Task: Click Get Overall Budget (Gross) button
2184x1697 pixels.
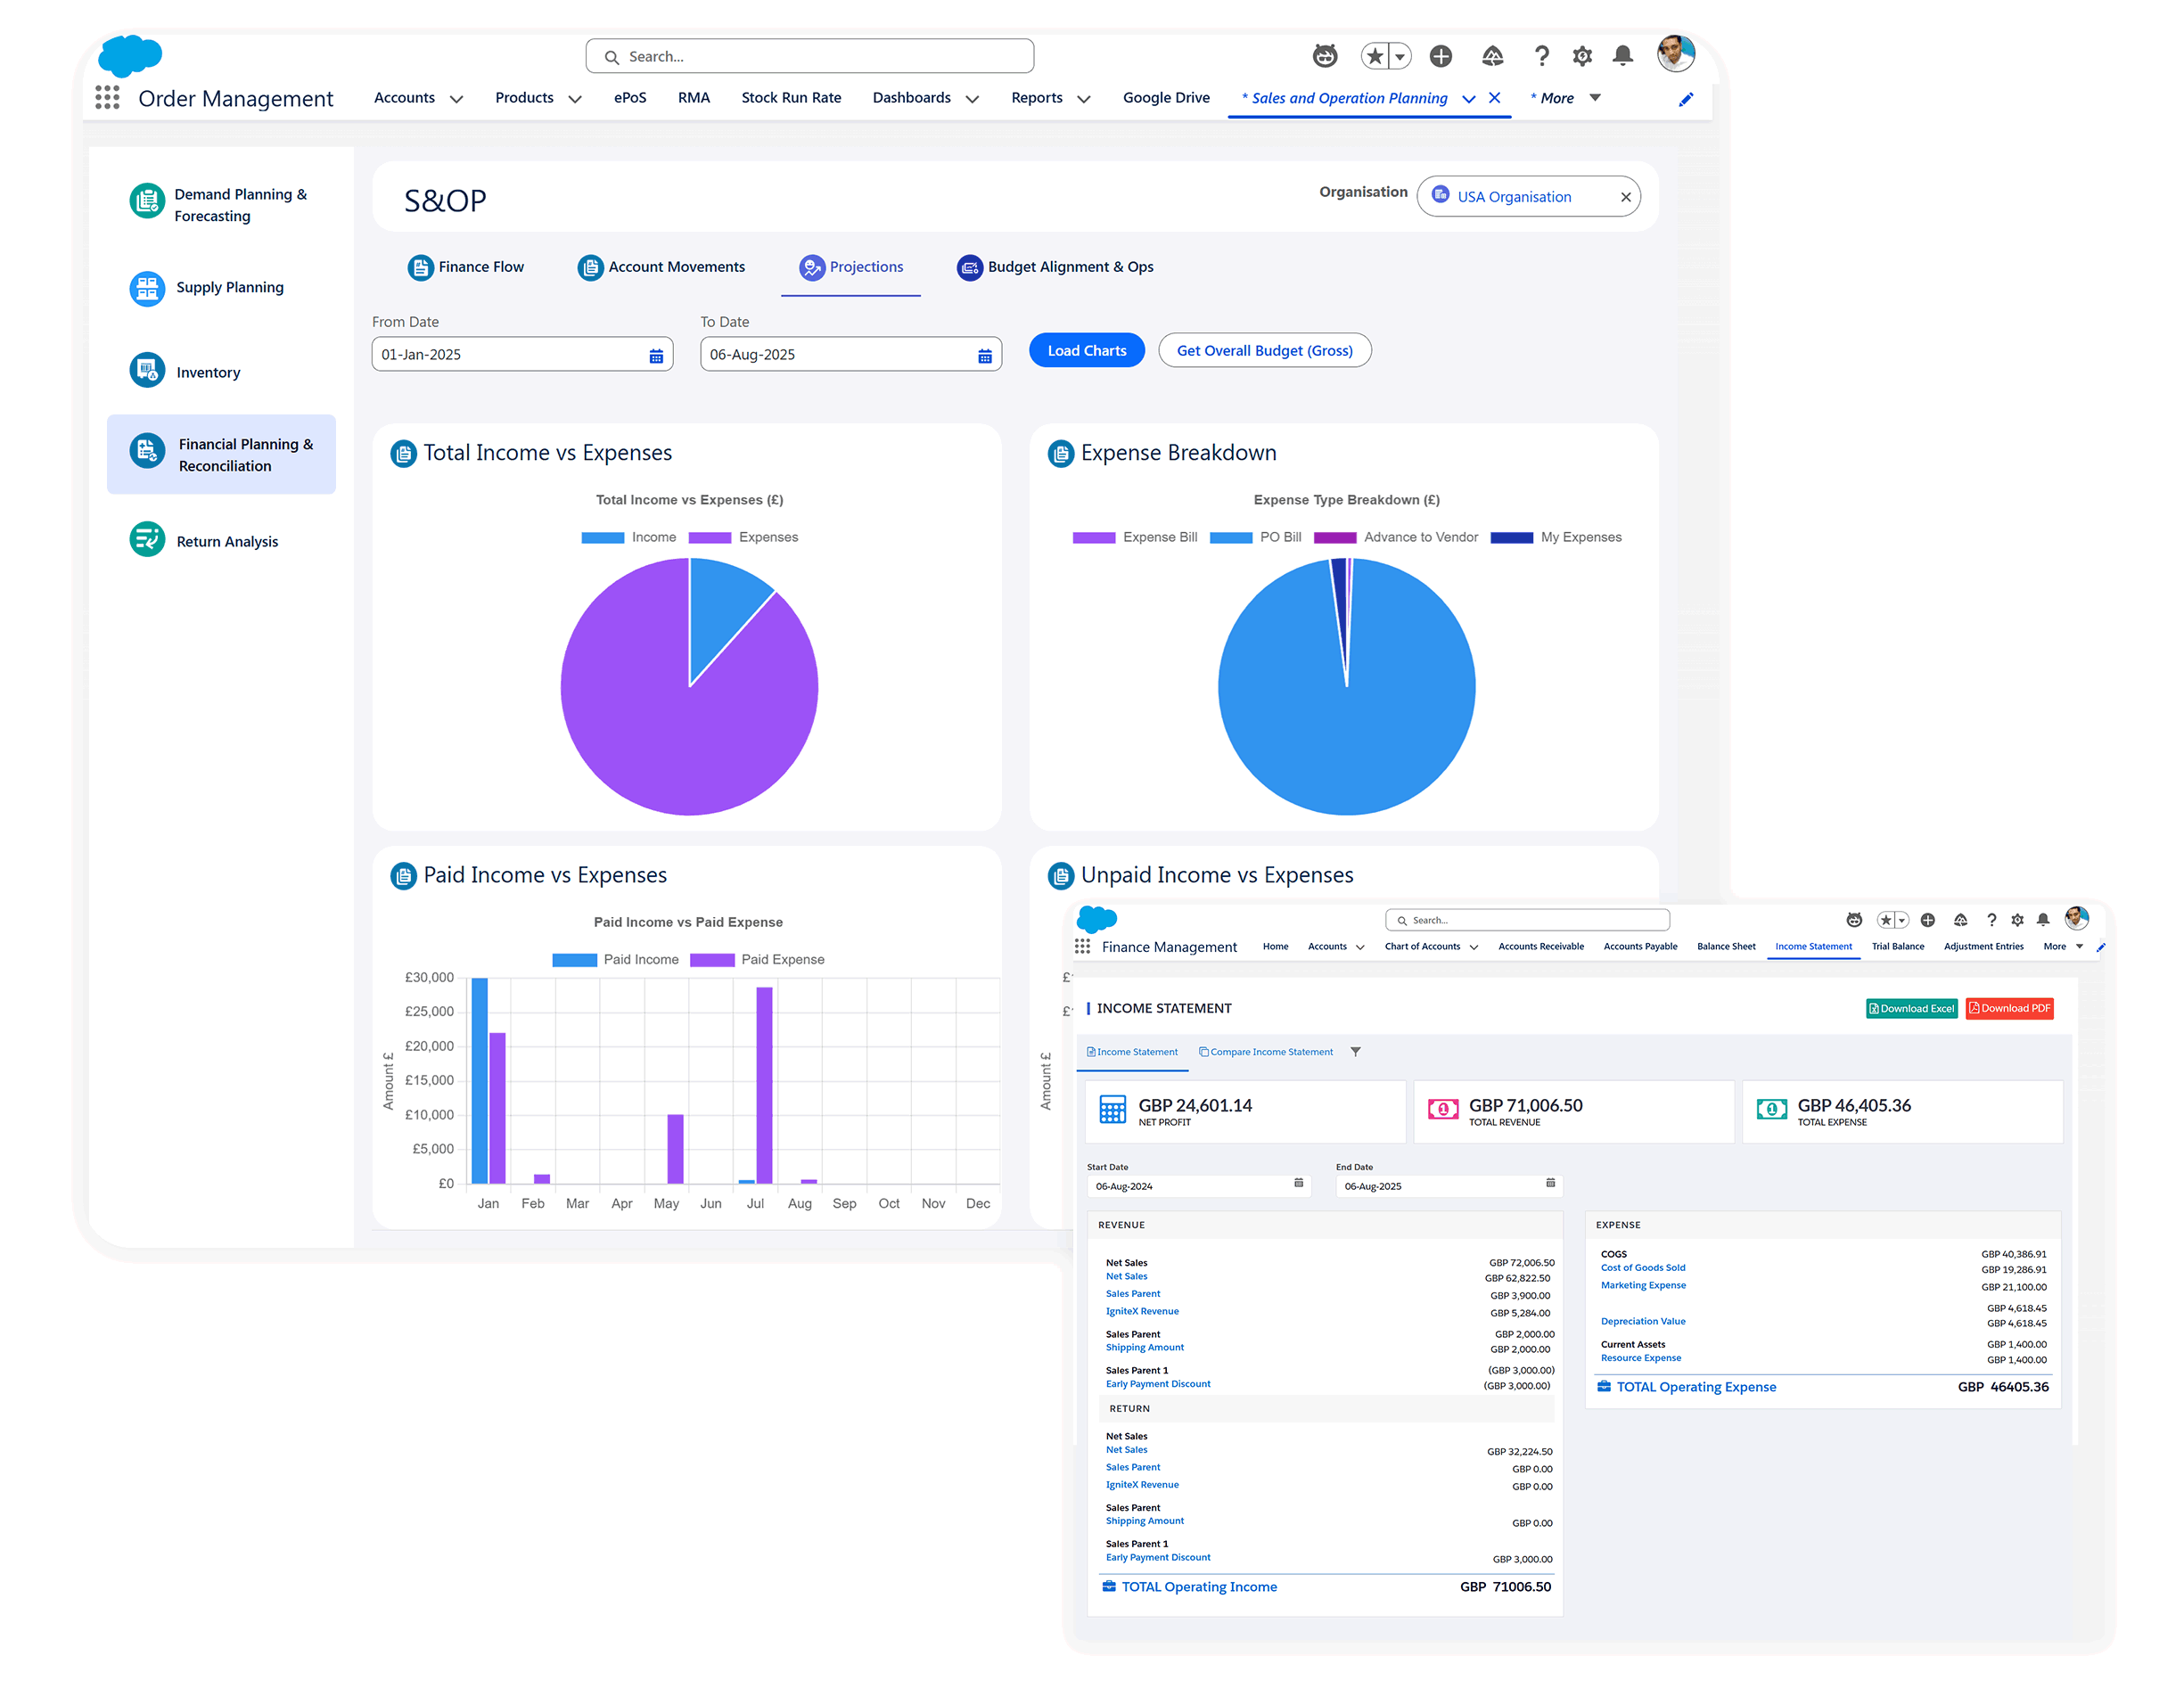Action: (x=1263, y=351)
